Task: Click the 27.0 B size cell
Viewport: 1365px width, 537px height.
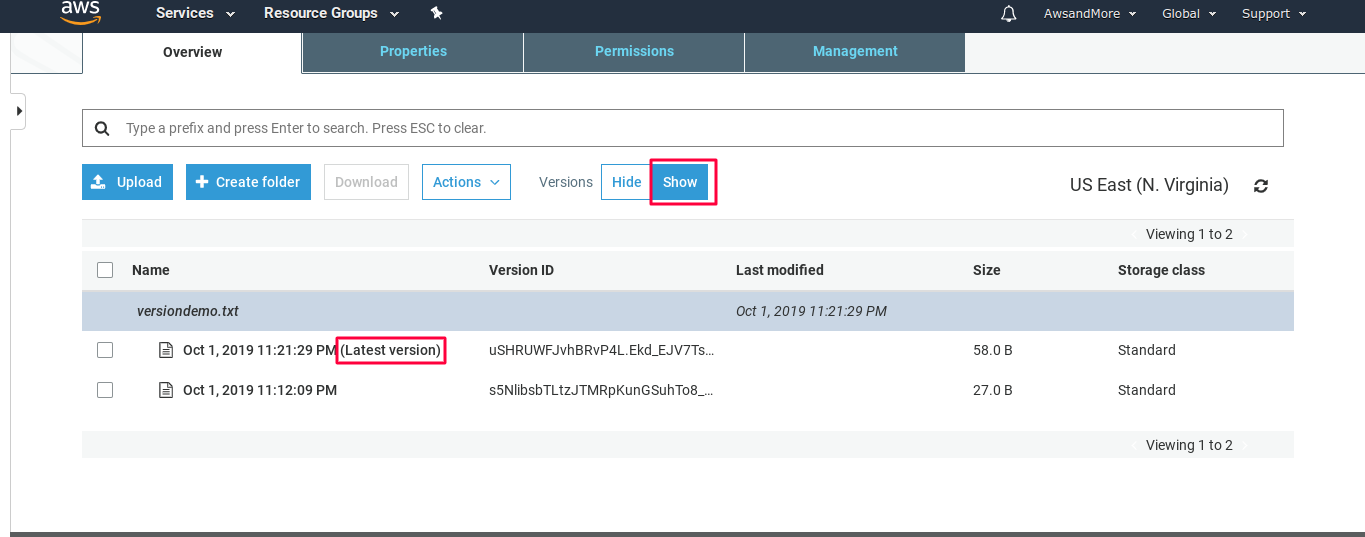Action: pos(993,390)
